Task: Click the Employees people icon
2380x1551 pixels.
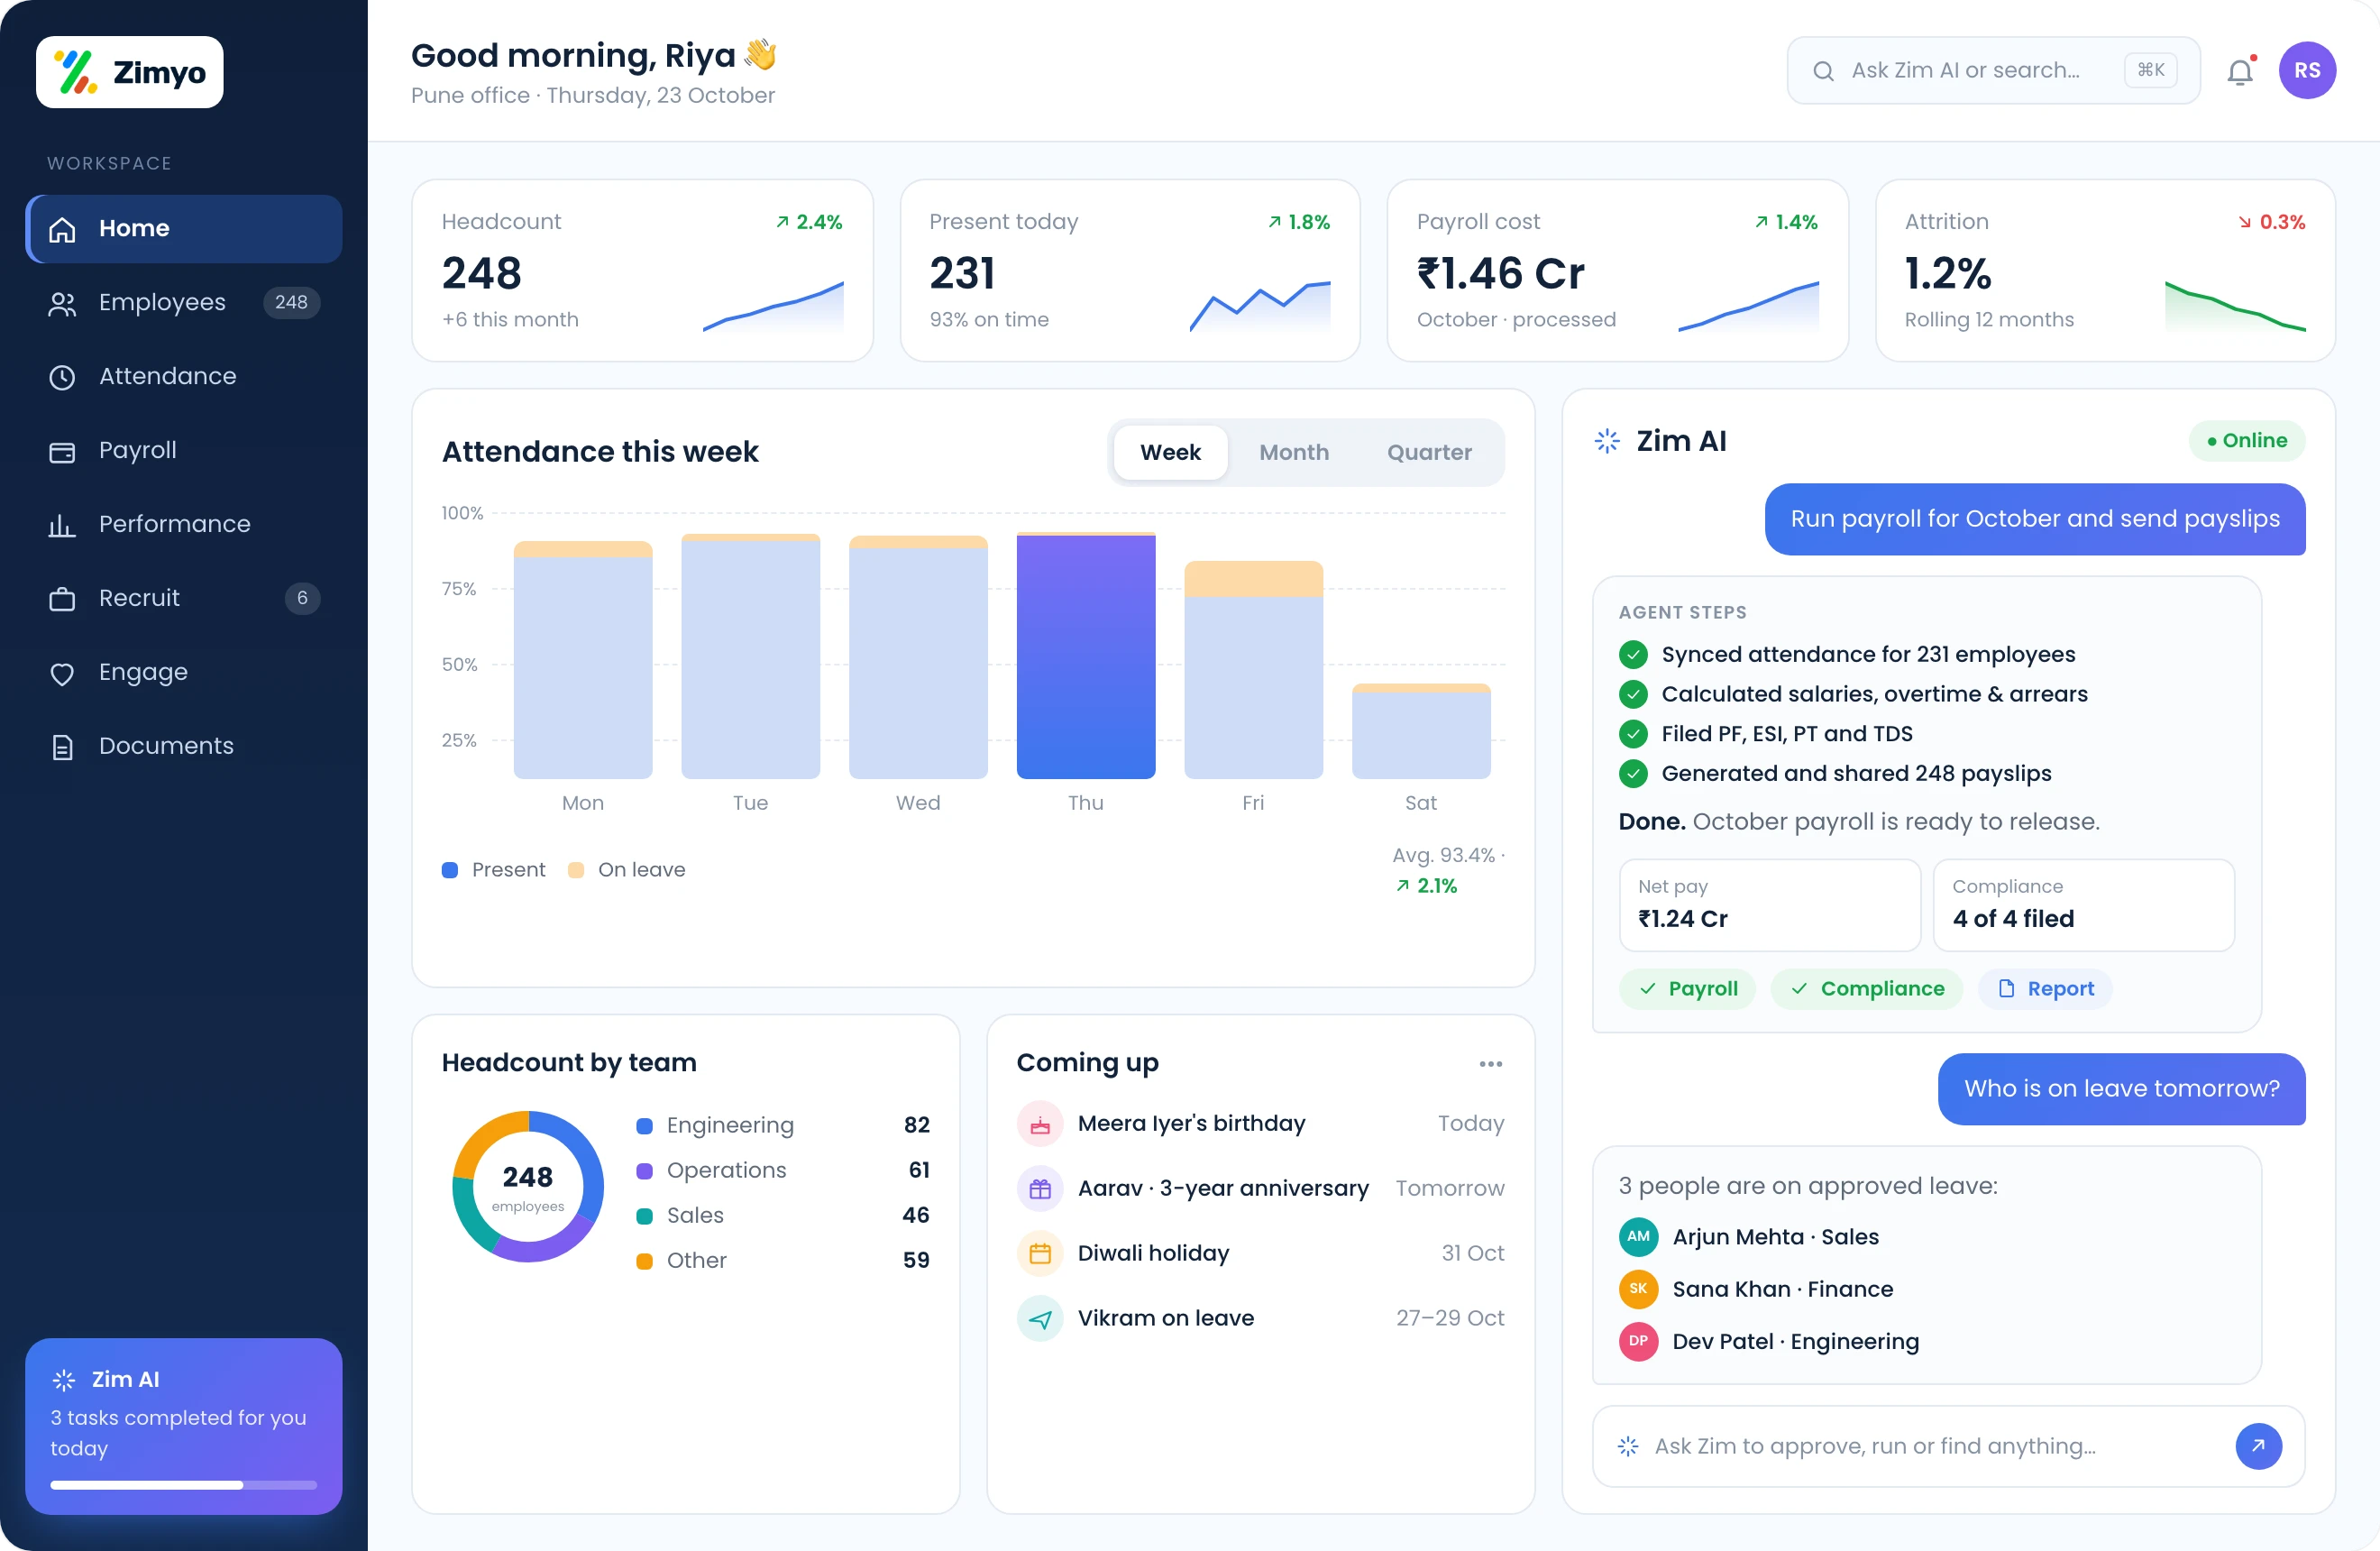Action: (x=62, y=304)
